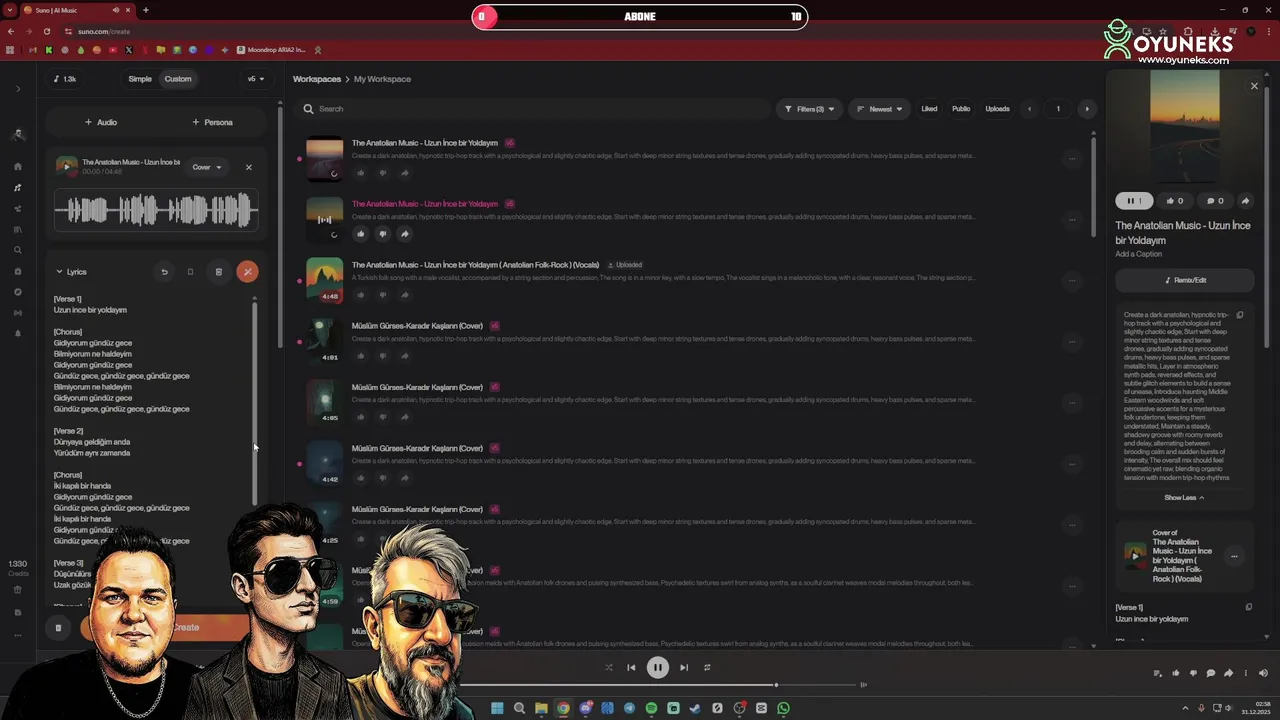This screenshot has height=720, width=1280.
Task: Open the Uploaded Anatolian Folk-Rock (Vocals) title
Action: click(475, 265)
